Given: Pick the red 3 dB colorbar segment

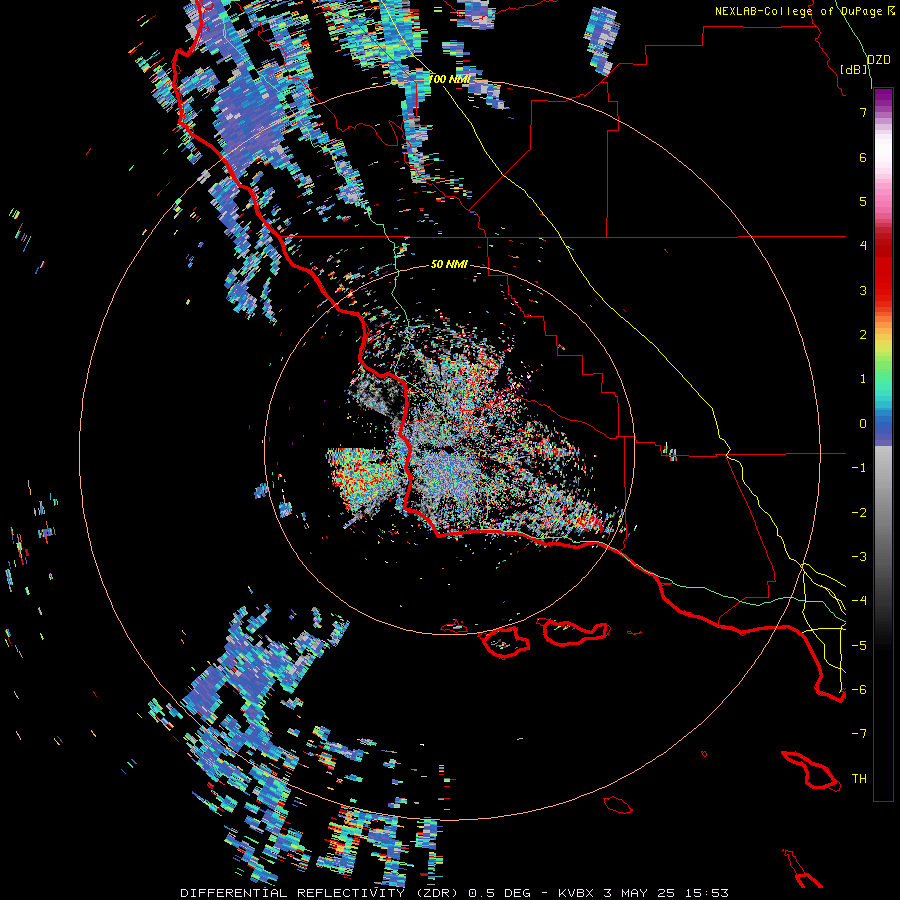Looking at the screenshot, I should point(883,290).
